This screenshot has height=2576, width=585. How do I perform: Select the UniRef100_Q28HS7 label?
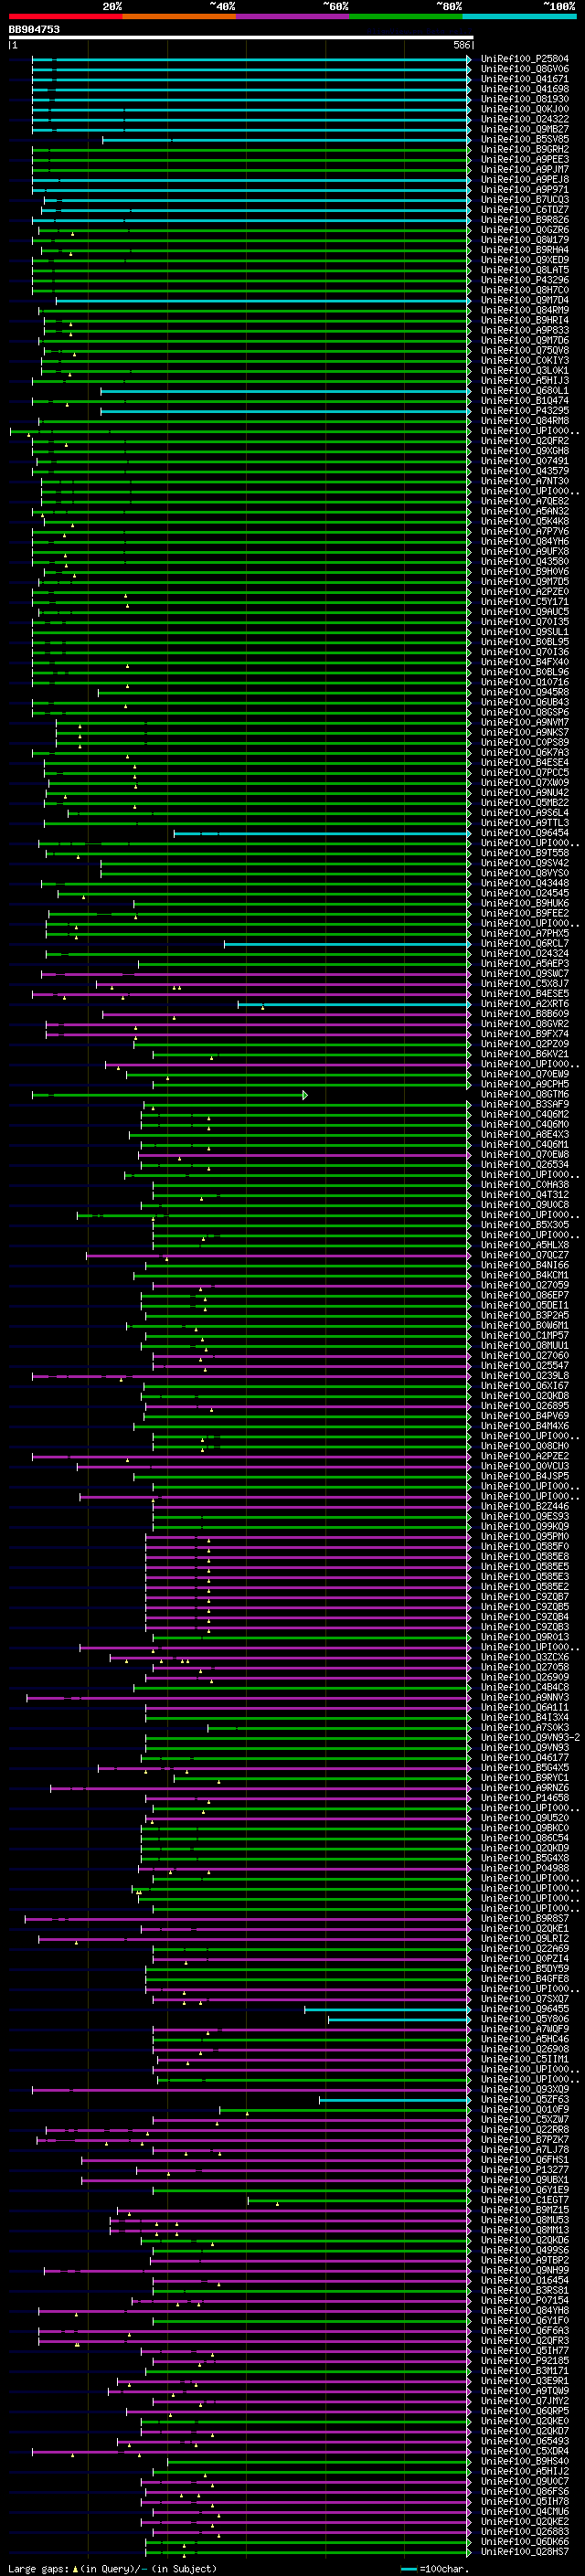click(524, 2551)
